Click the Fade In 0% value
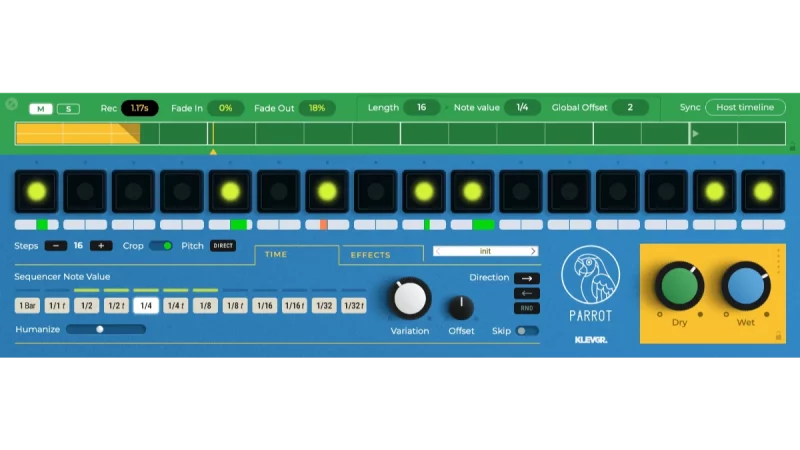The image size is (800, 450). pos(226,108)
